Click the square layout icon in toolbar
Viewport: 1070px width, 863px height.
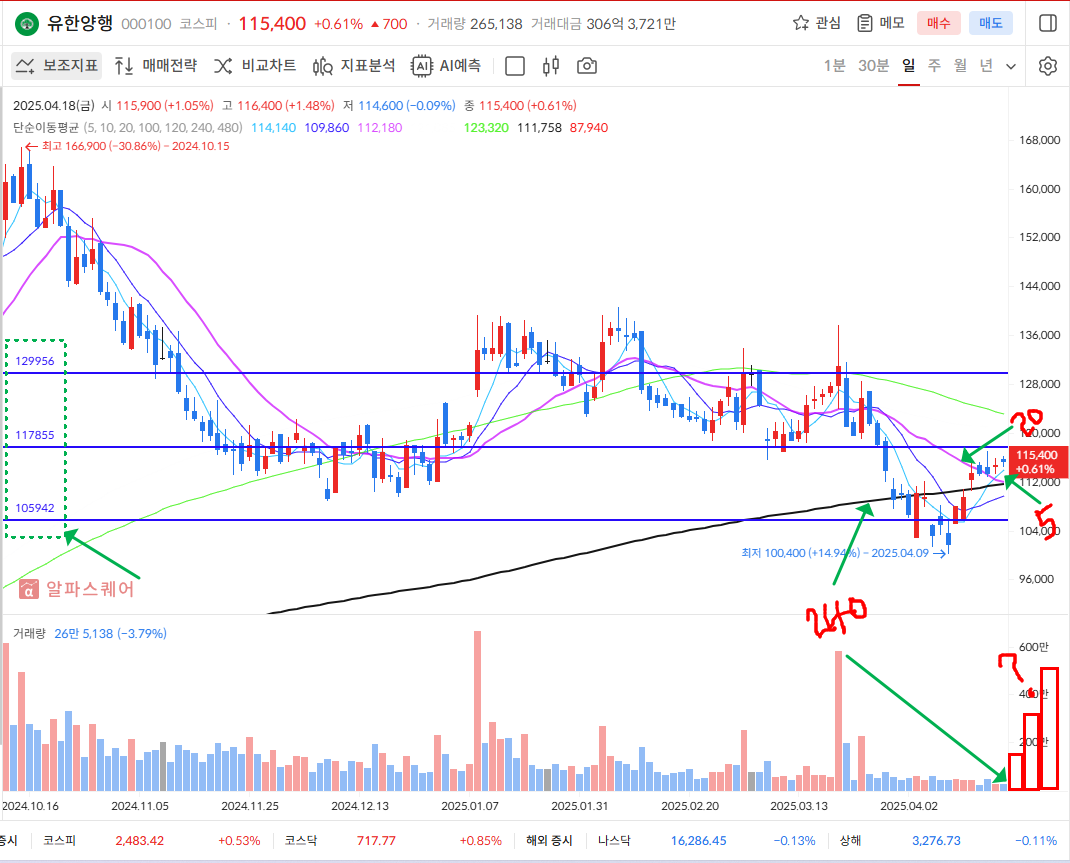(515, 66)
